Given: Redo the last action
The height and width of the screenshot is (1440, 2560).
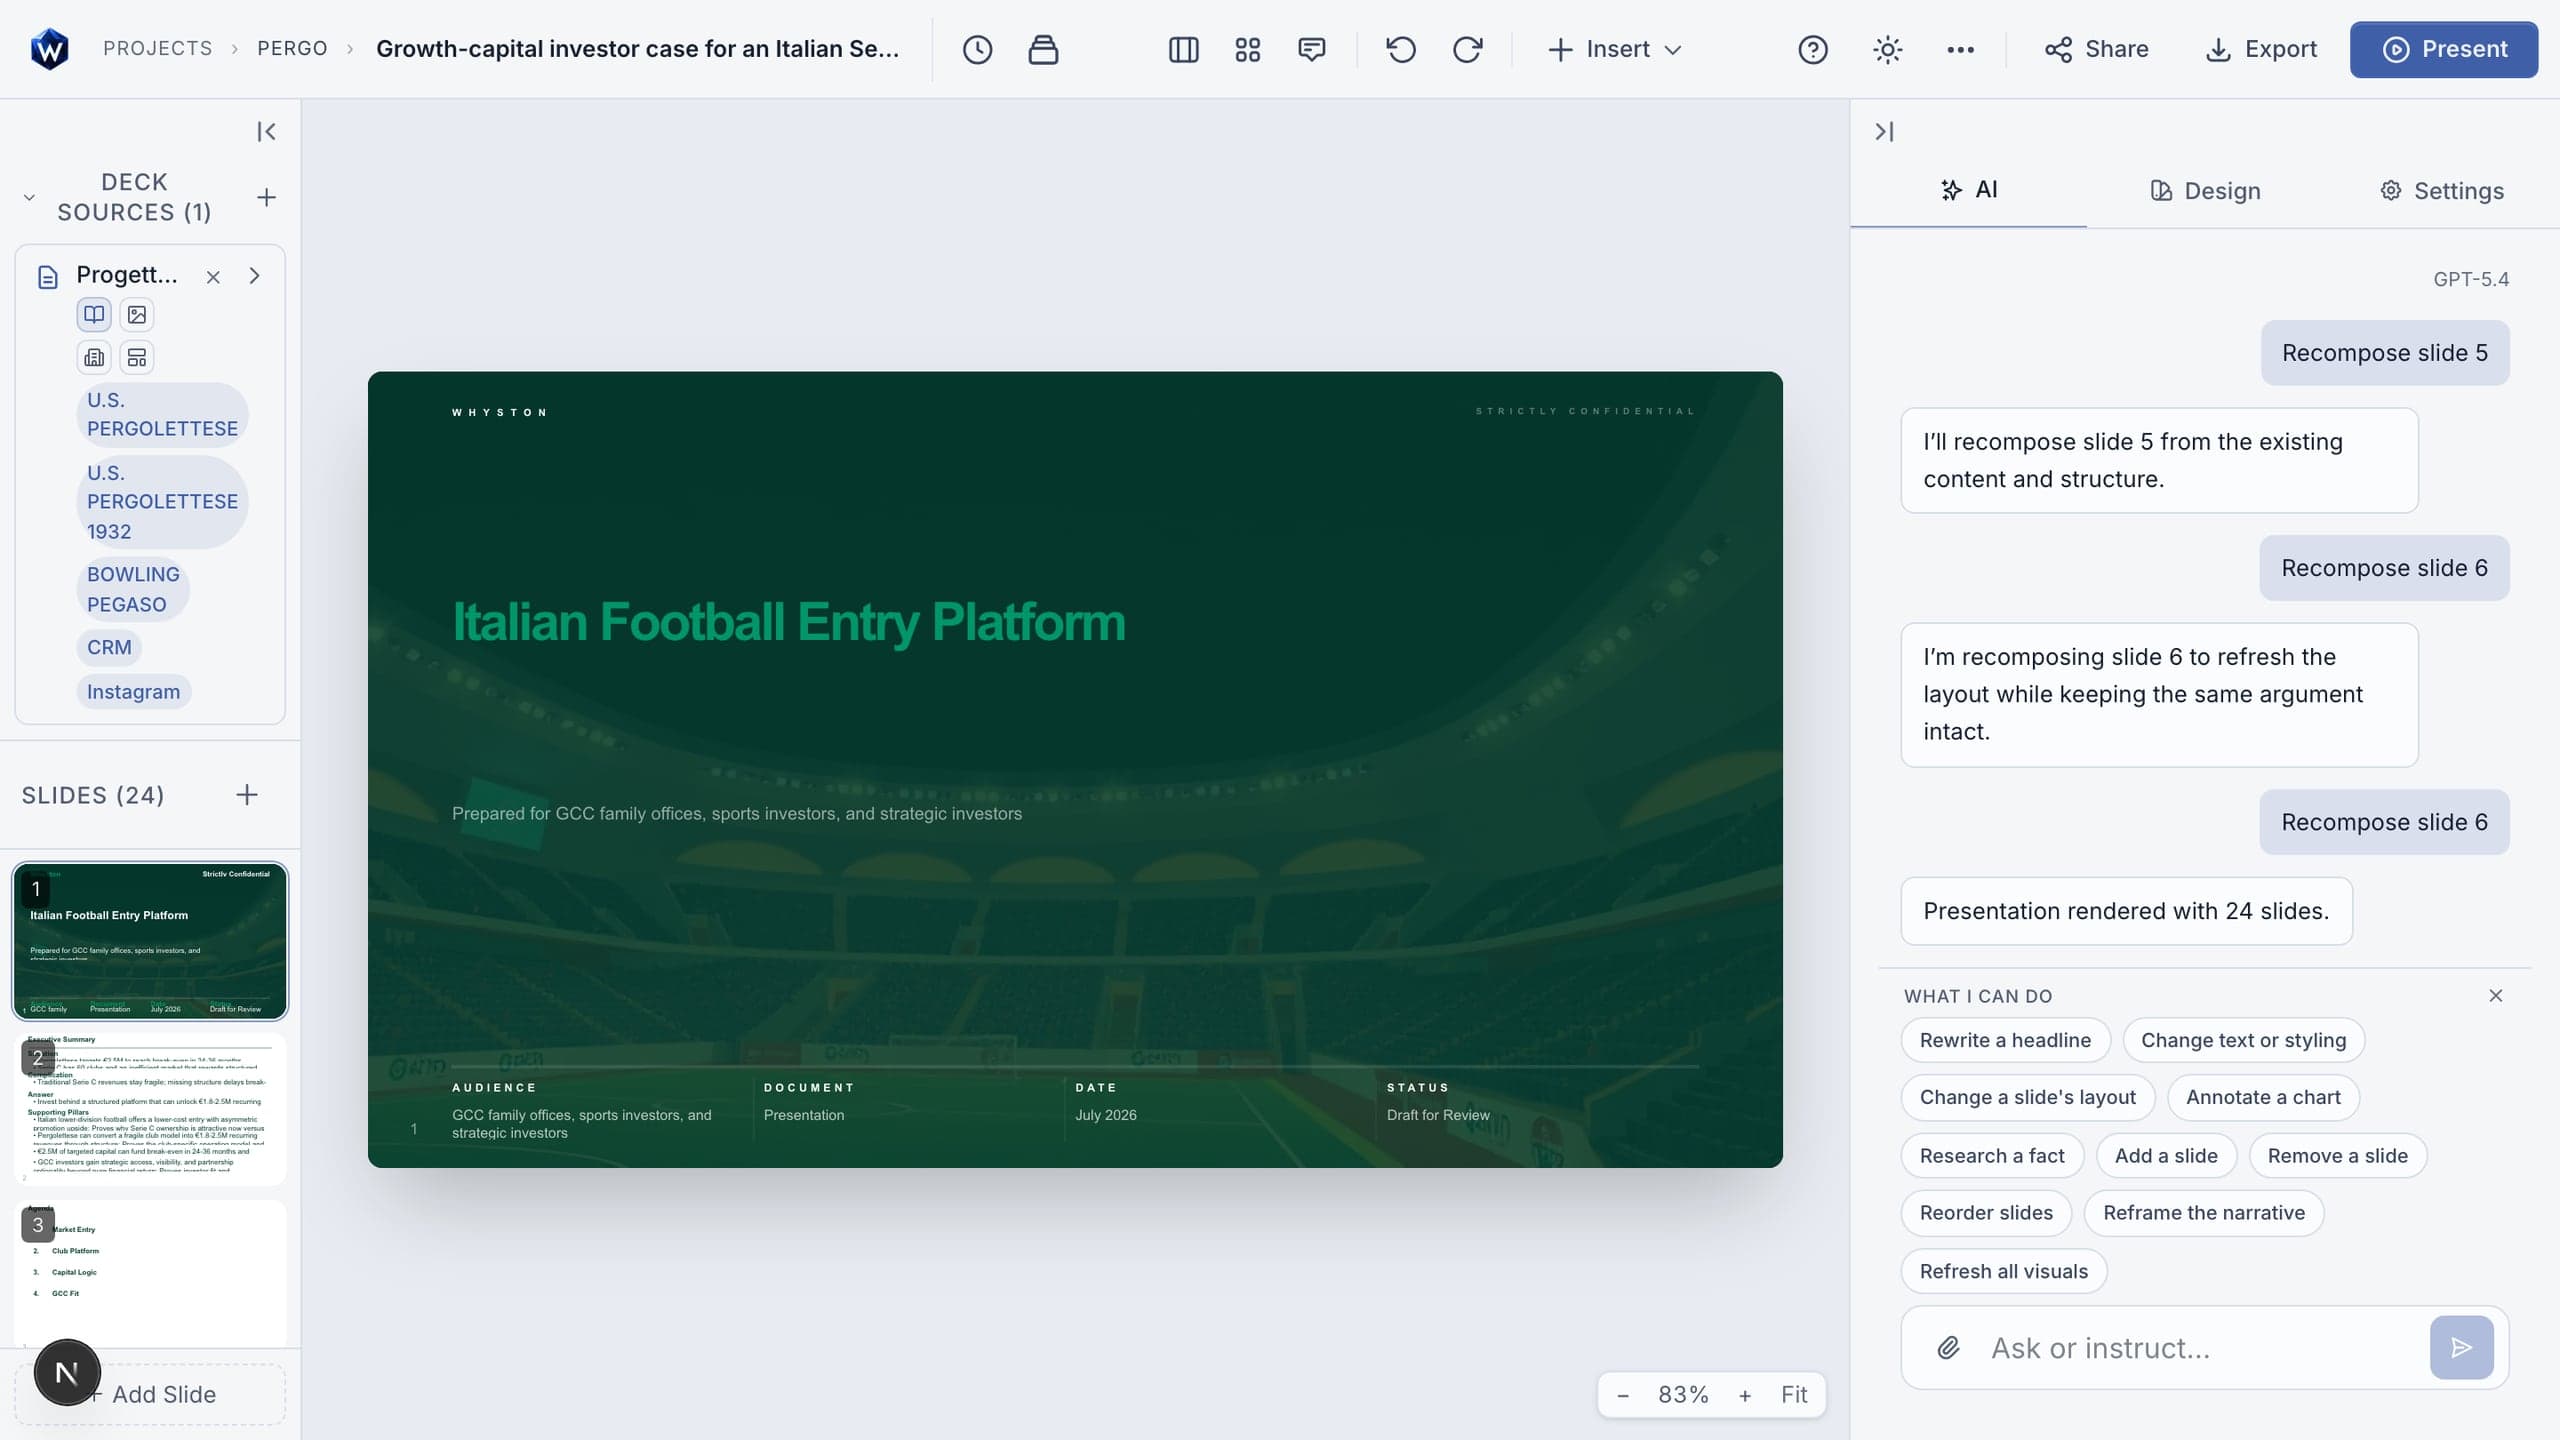Looking at the screenshot, I should [x=1467, y=49].
